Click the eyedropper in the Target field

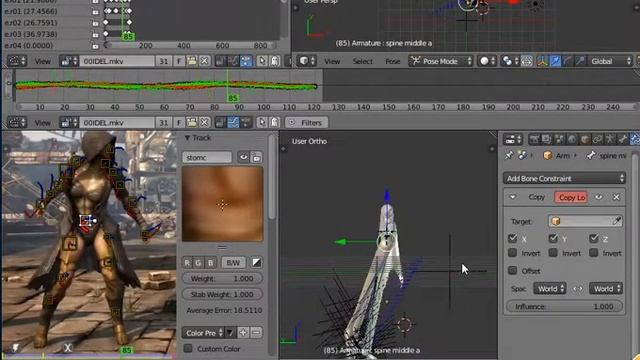(617, 221)
